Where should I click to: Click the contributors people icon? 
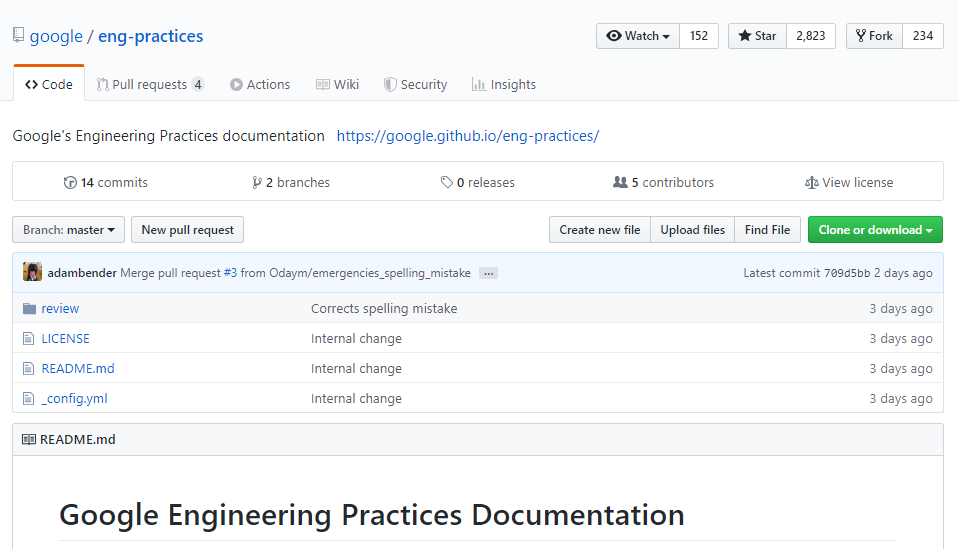620,183
